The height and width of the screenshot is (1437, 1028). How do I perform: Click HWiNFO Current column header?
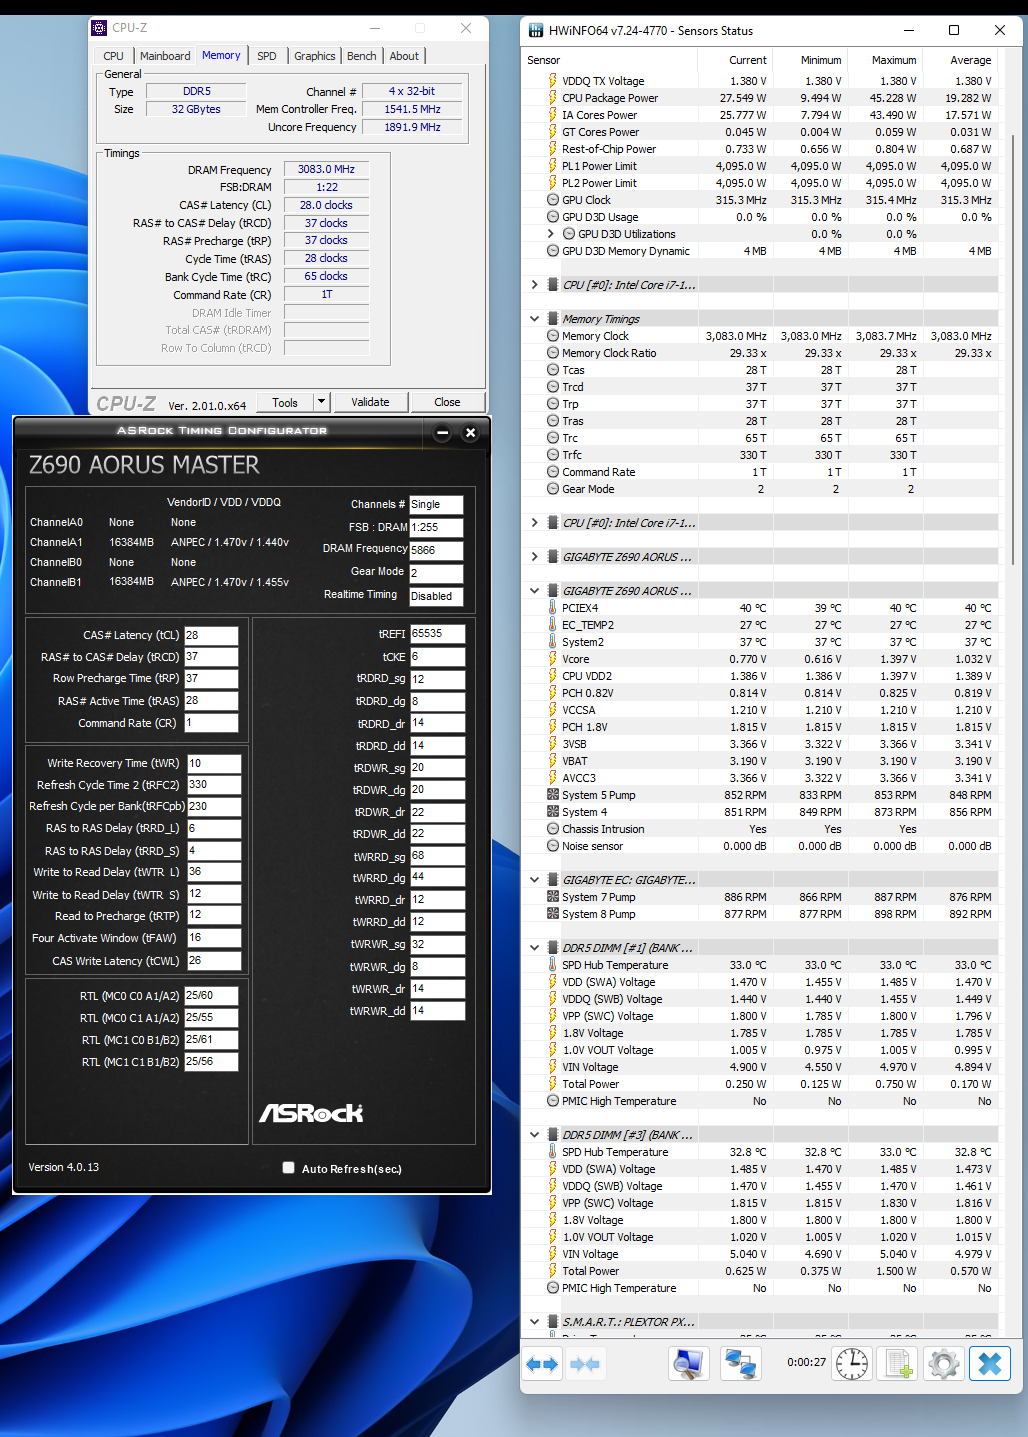click(x=748, y=60)
